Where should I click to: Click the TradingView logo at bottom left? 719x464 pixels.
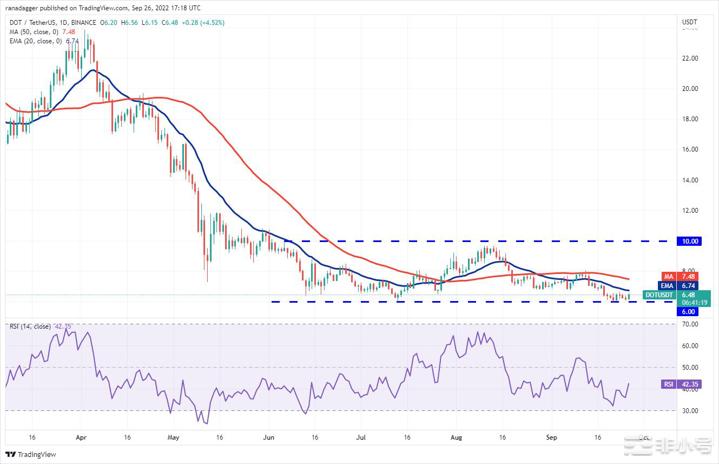35,452
